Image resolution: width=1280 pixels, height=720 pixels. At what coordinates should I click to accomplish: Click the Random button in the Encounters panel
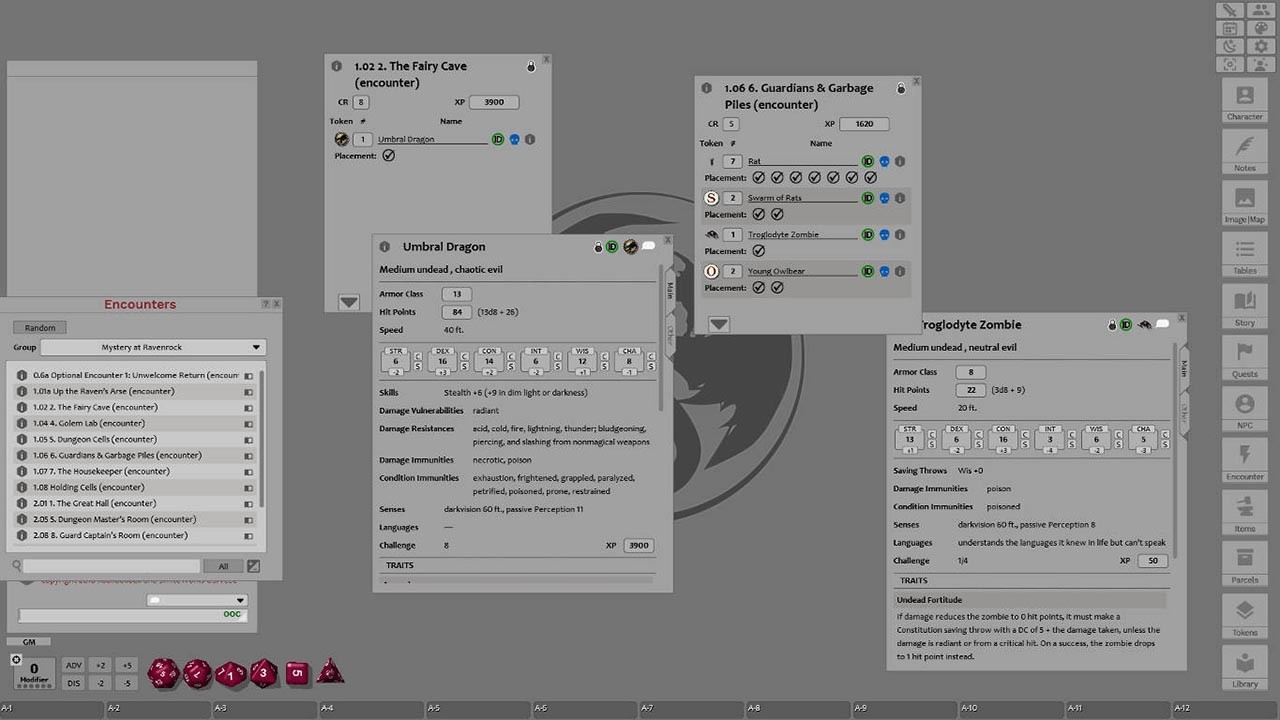[x=39, y=327]
